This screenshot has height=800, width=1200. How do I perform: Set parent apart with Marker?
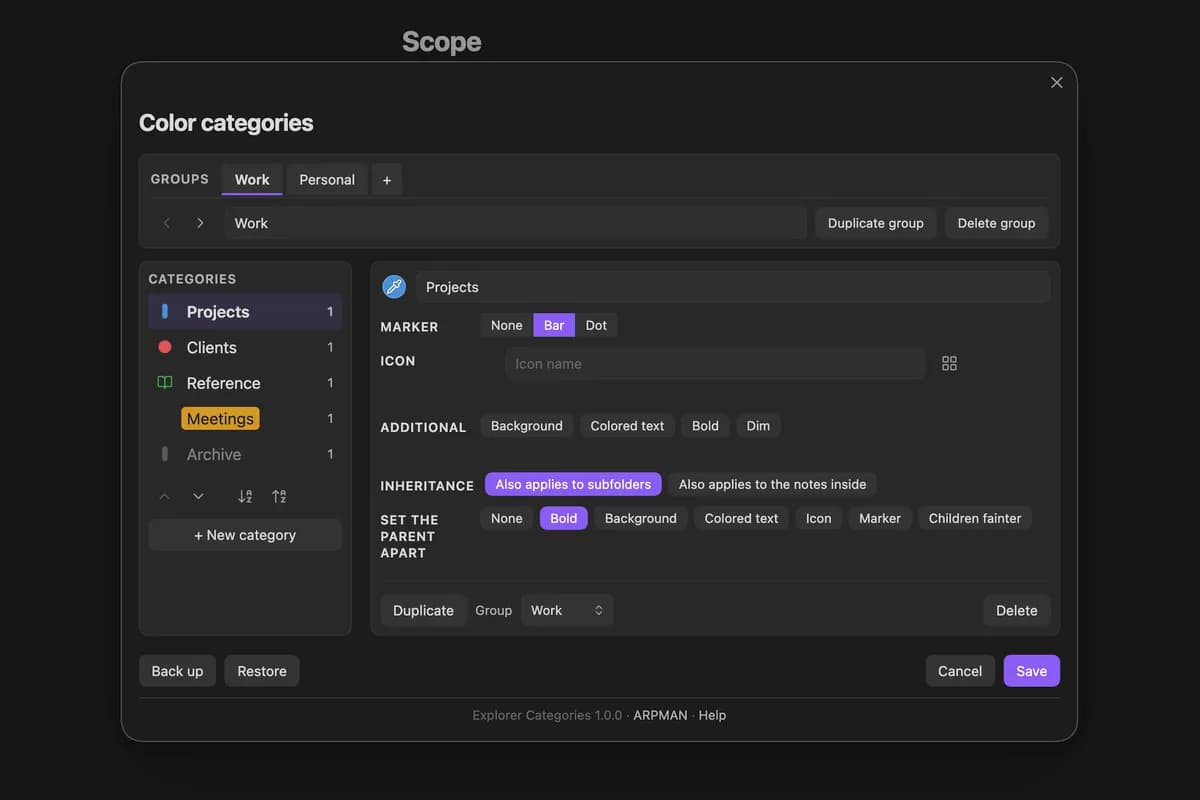(880, 518)
